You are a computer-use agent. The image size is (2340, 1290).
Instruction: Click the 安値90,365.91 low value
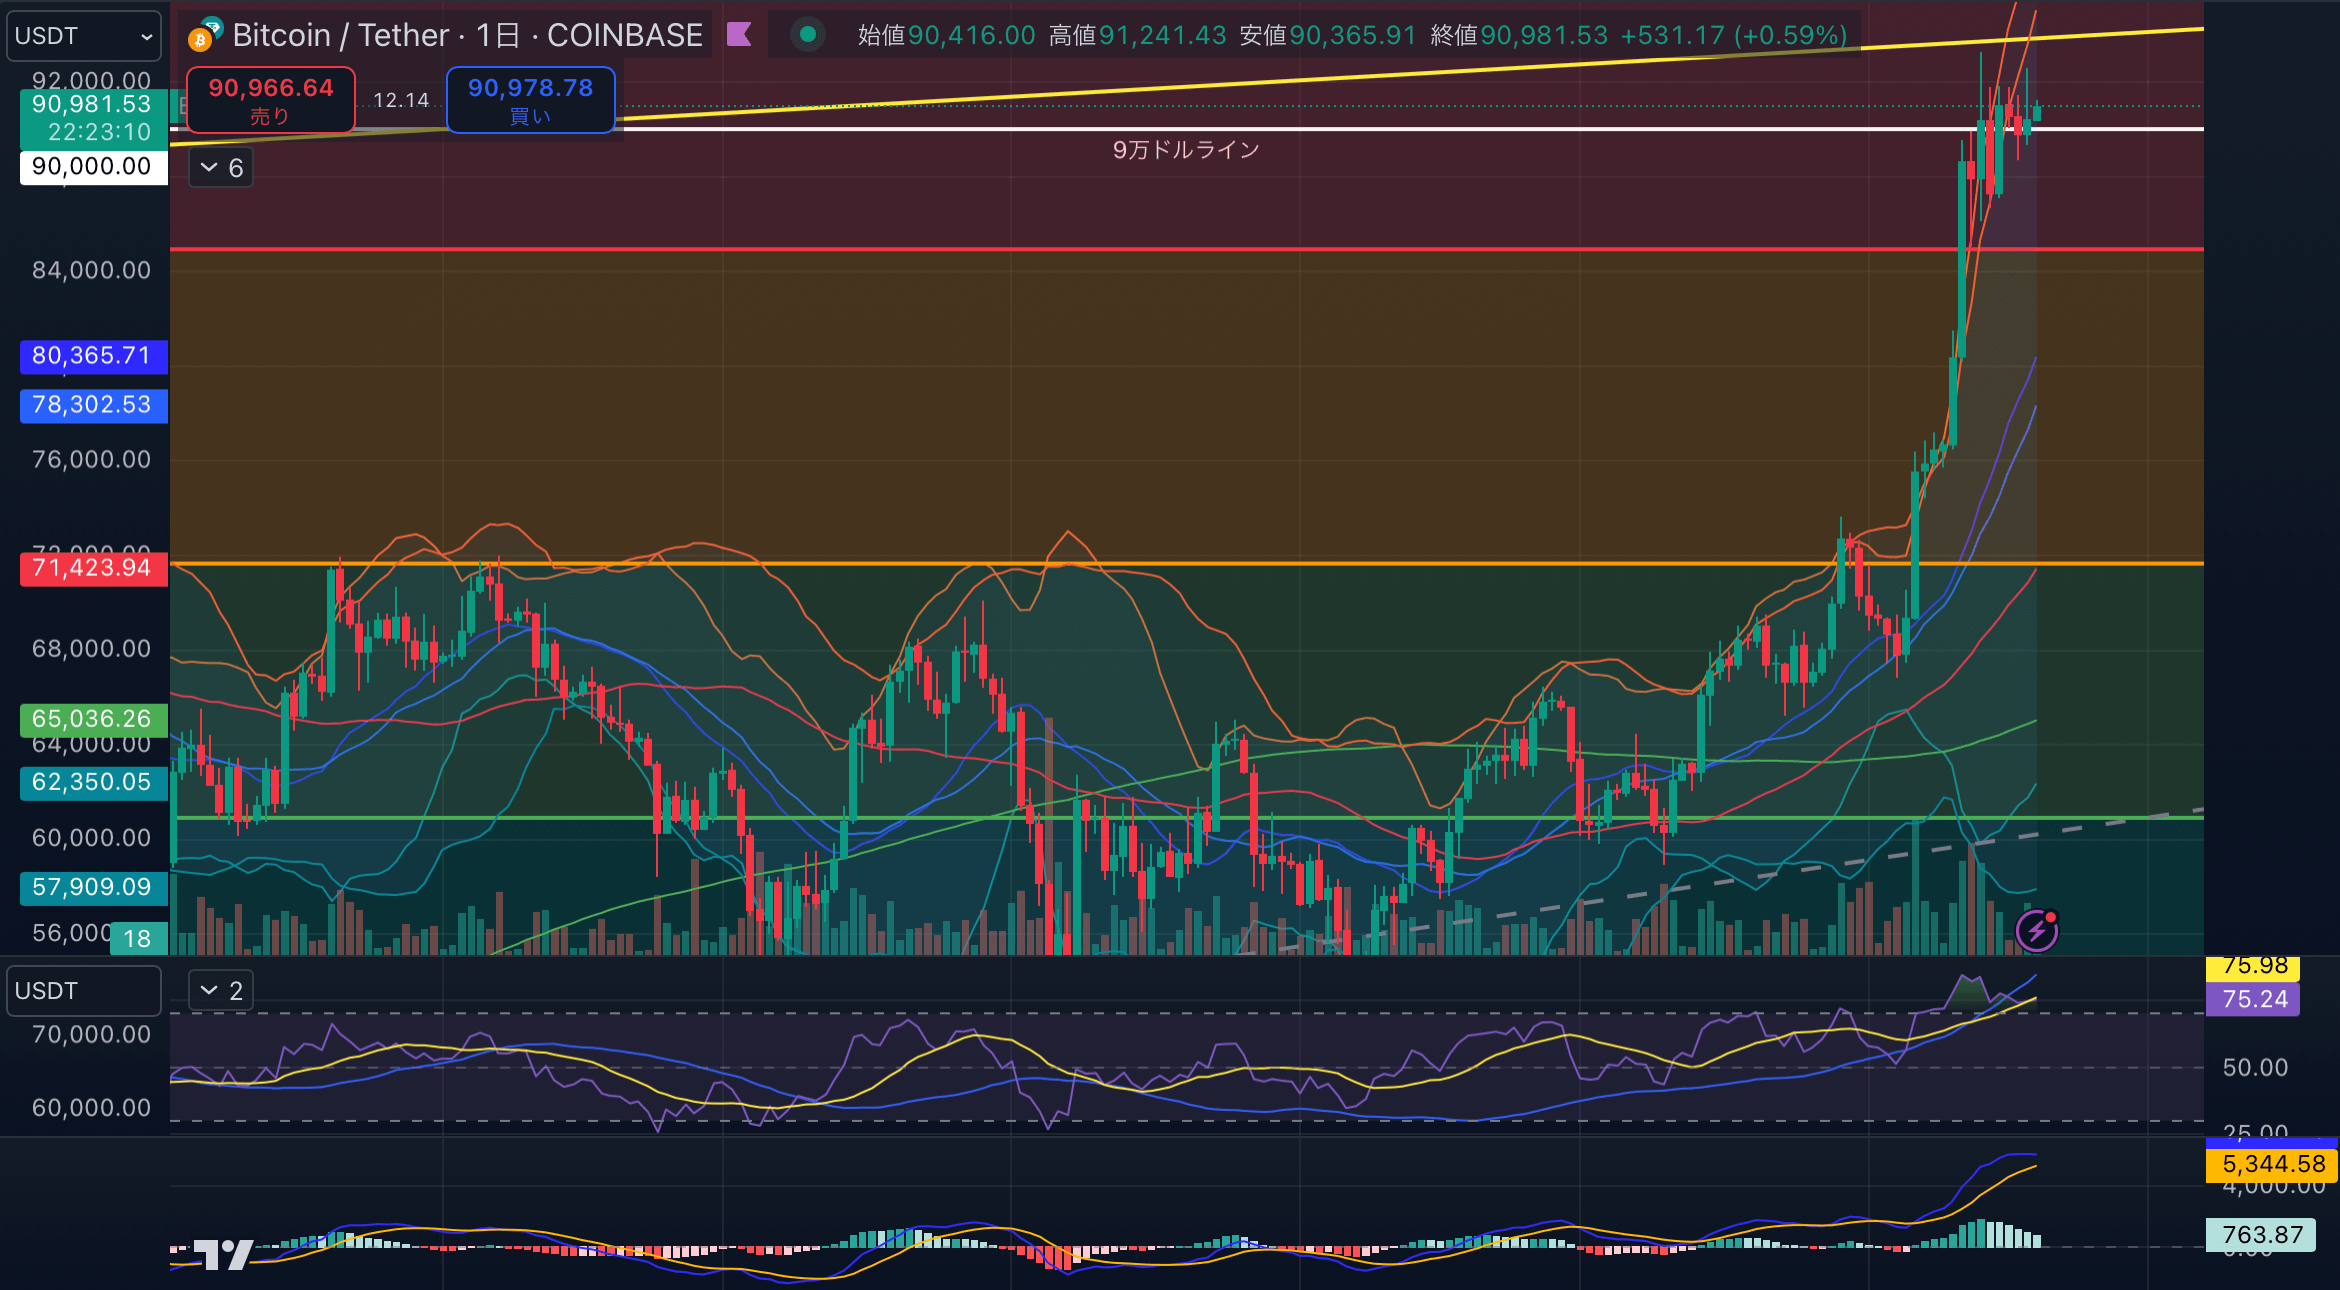point(1328,36)
